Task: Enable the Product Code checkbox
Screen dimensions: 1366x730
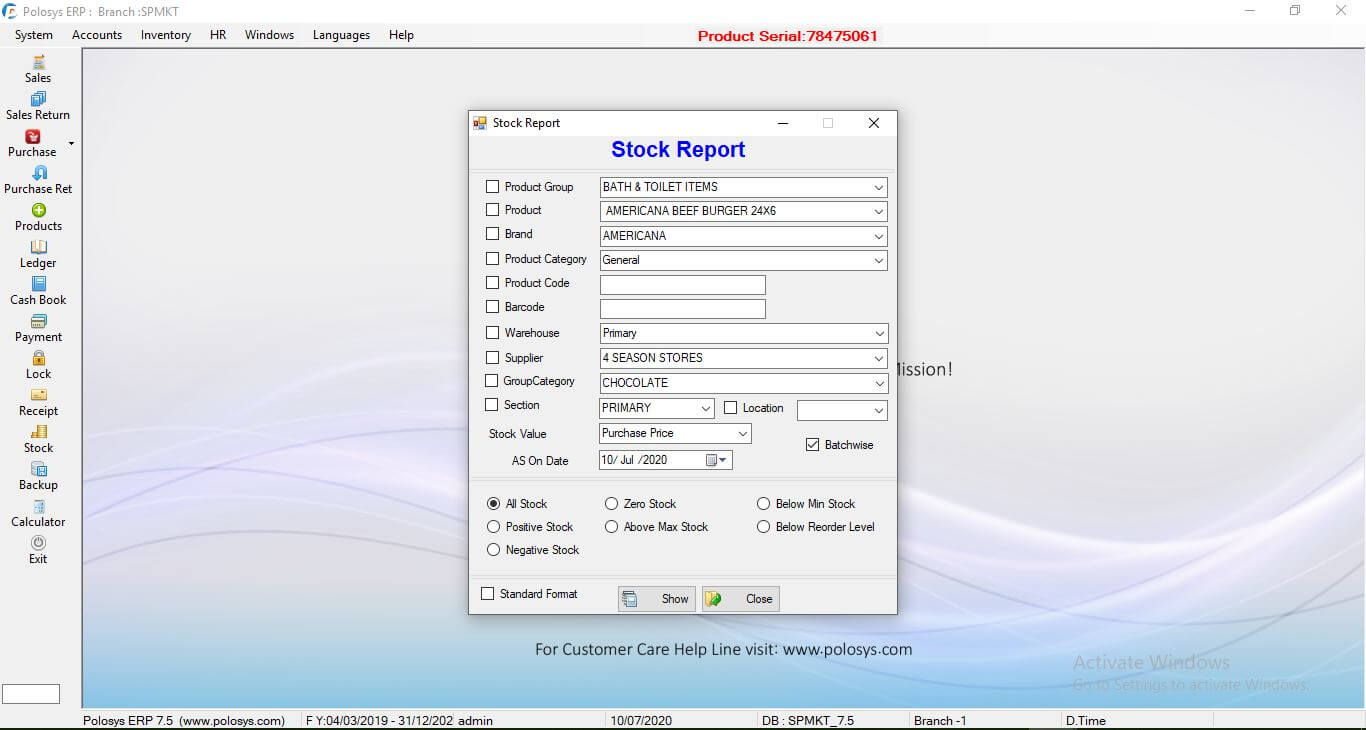Action: (x=492, y=283)
